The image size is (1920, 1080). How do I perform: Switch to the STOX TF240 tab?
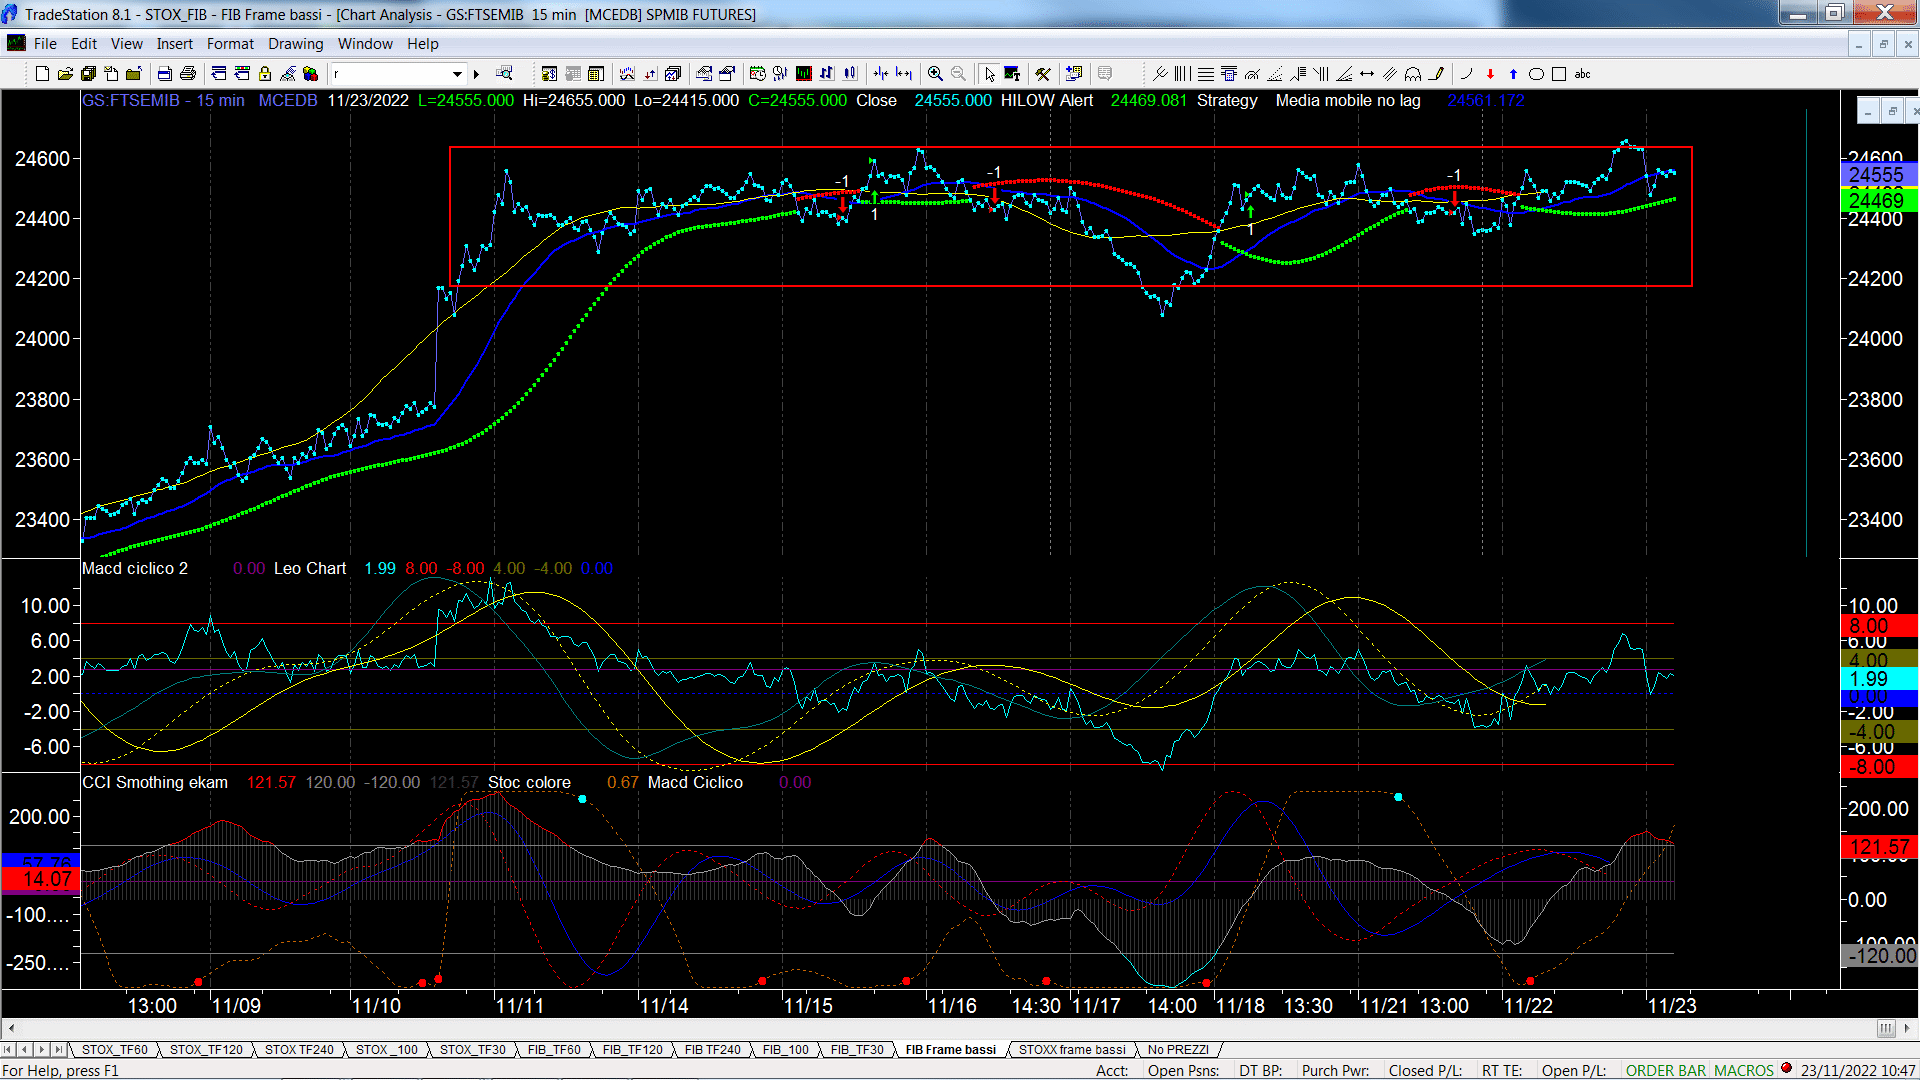tap(299, 1050)
